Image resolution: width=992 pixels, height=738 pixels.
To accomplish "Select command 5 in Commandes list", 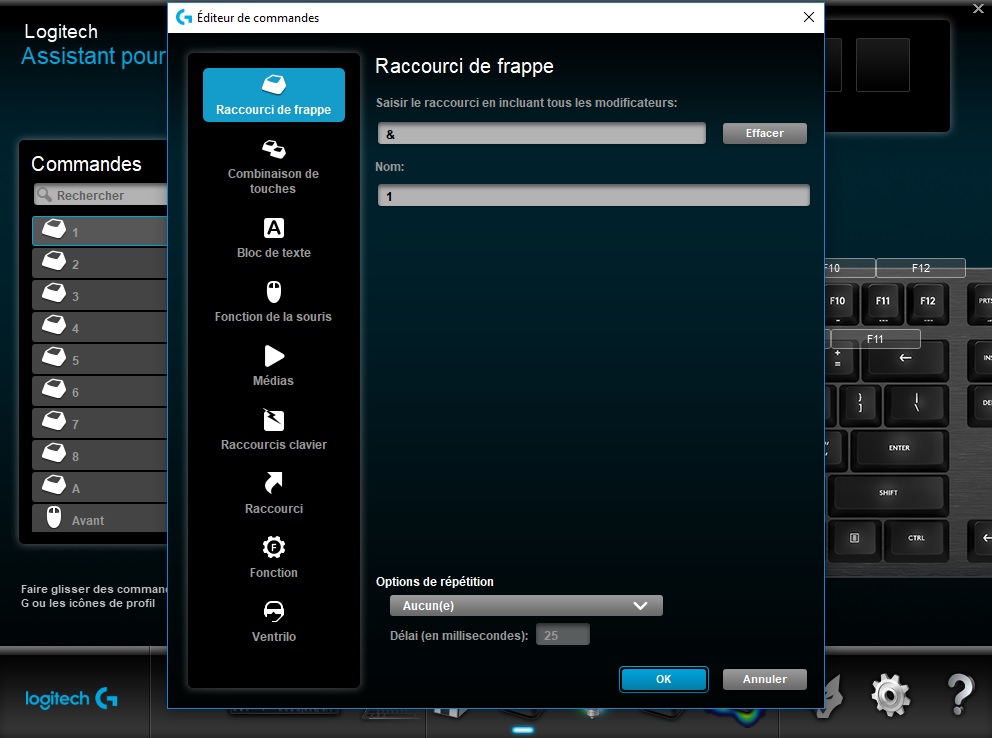I will click(99, 360).
